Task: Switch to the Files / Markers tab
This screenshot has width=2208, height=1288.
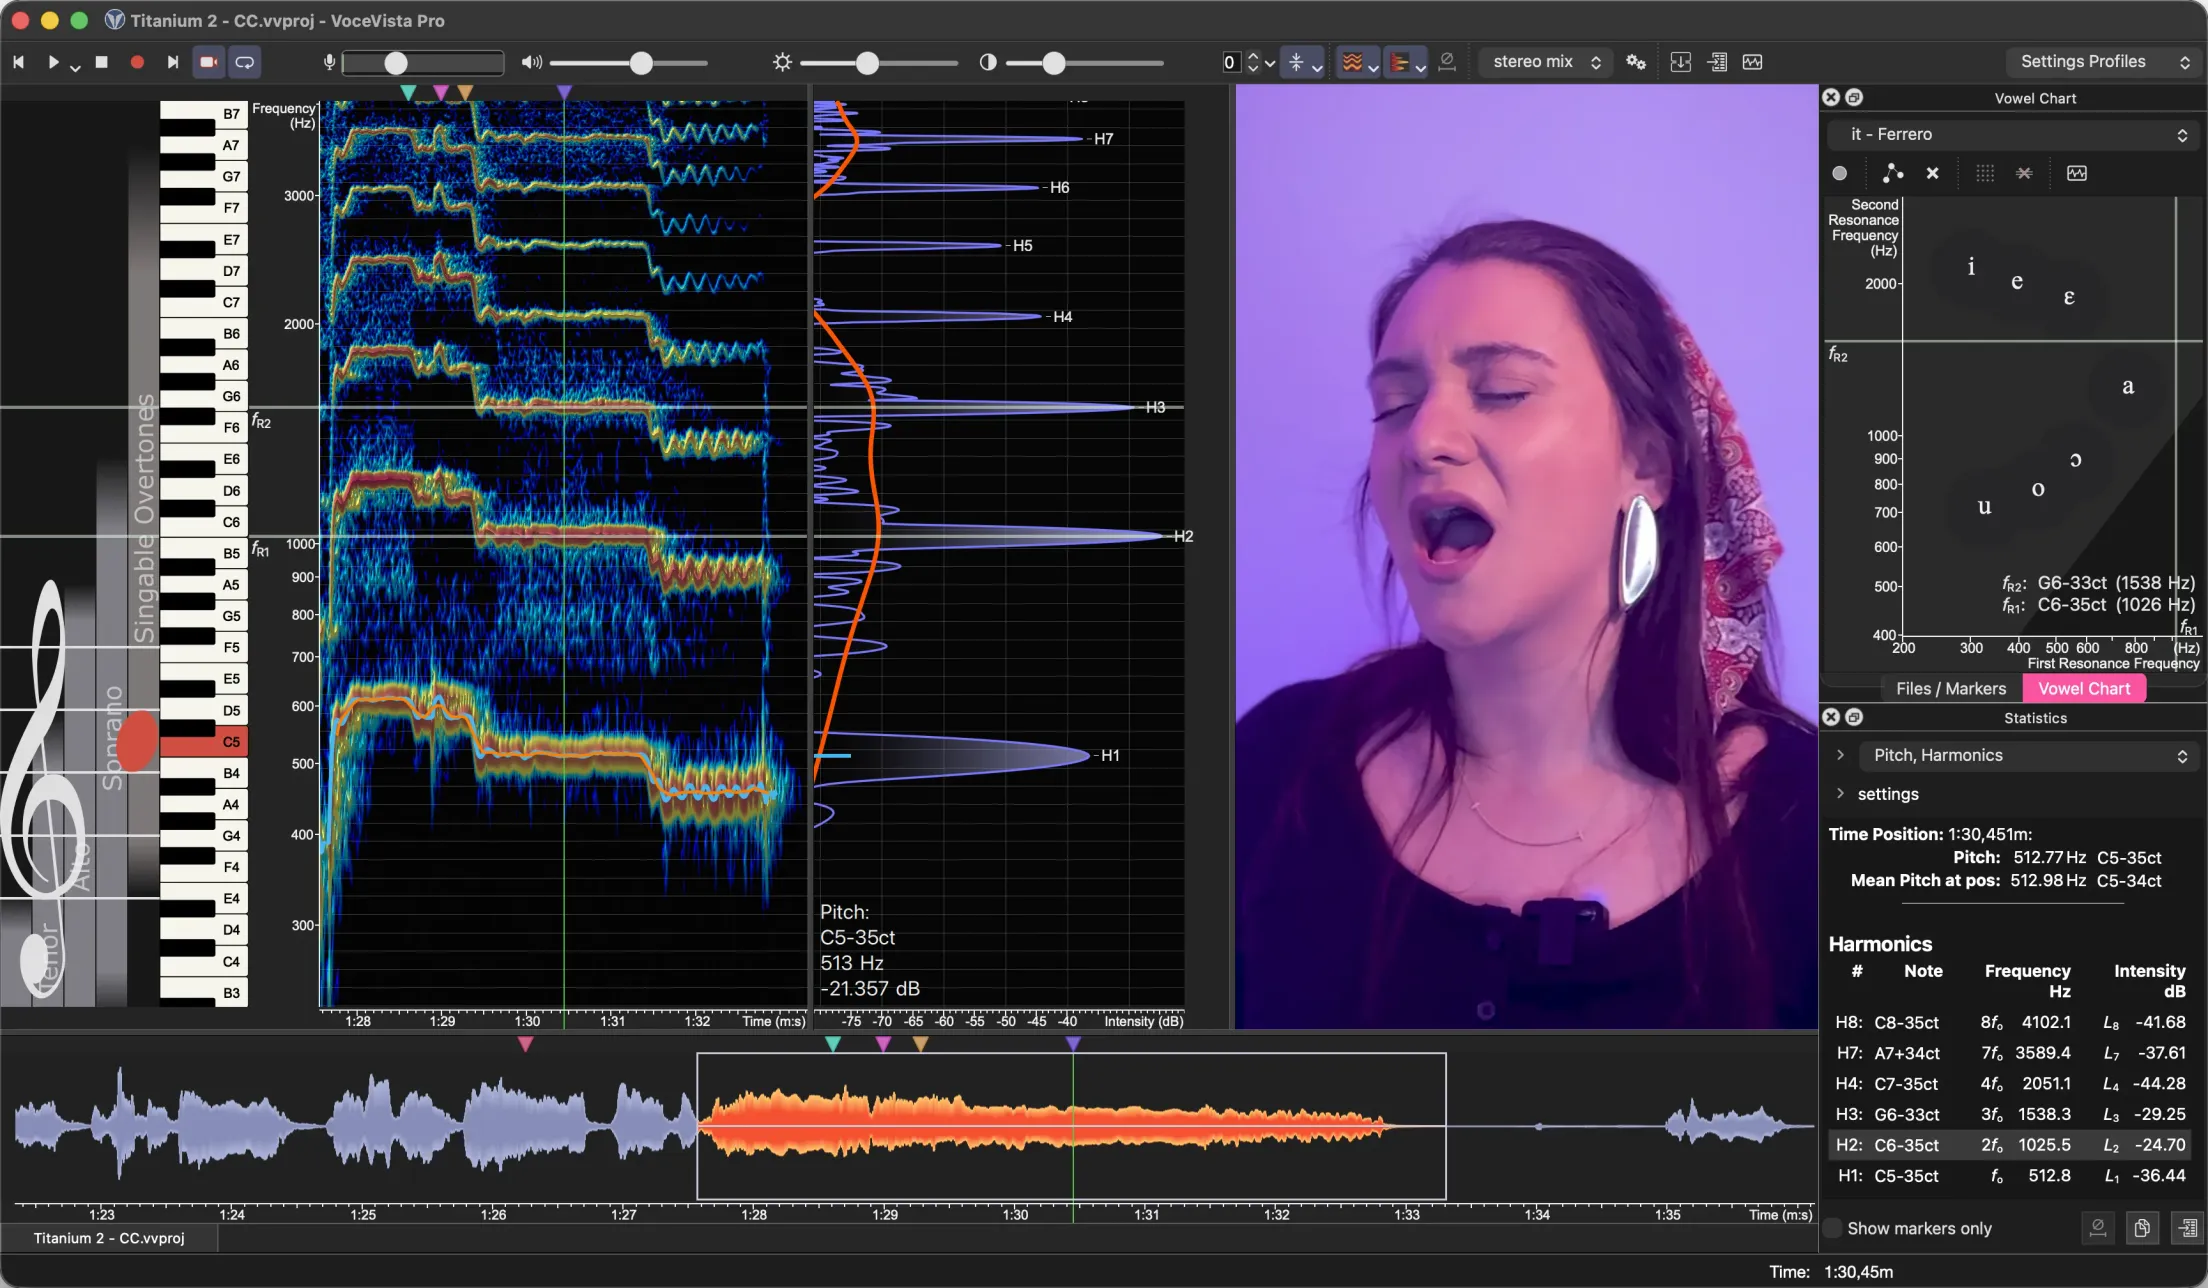Action: tap(1950, 688)
